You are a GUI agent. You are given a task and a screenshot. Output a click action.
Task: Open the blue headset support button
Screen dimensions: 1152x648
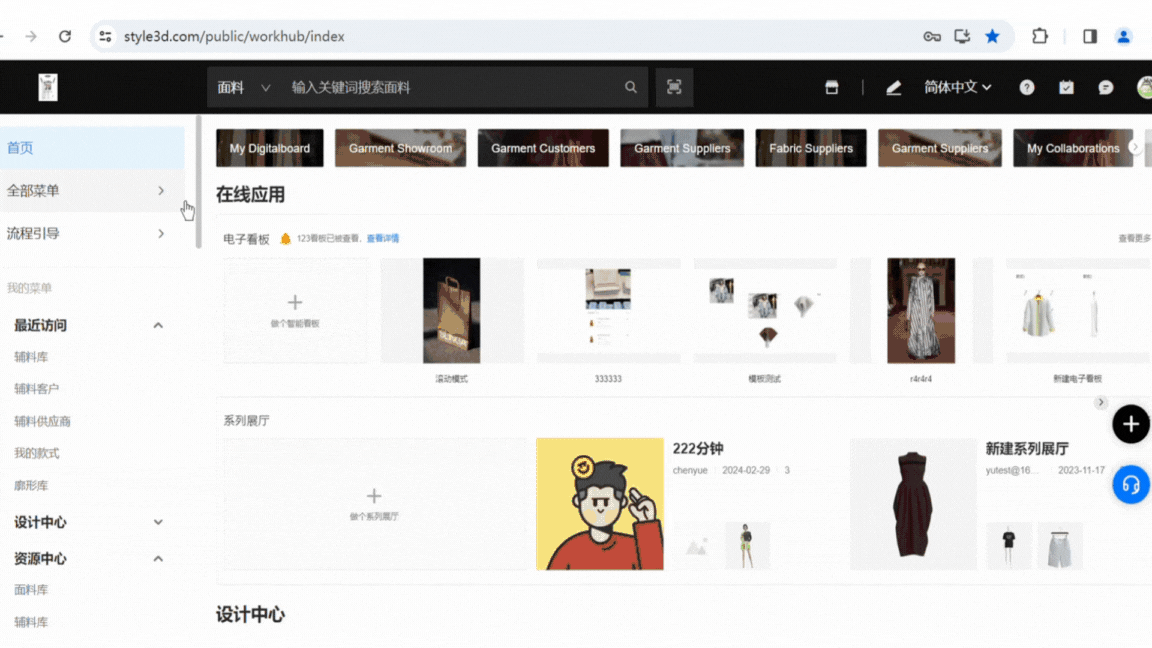click(1130, 485)
